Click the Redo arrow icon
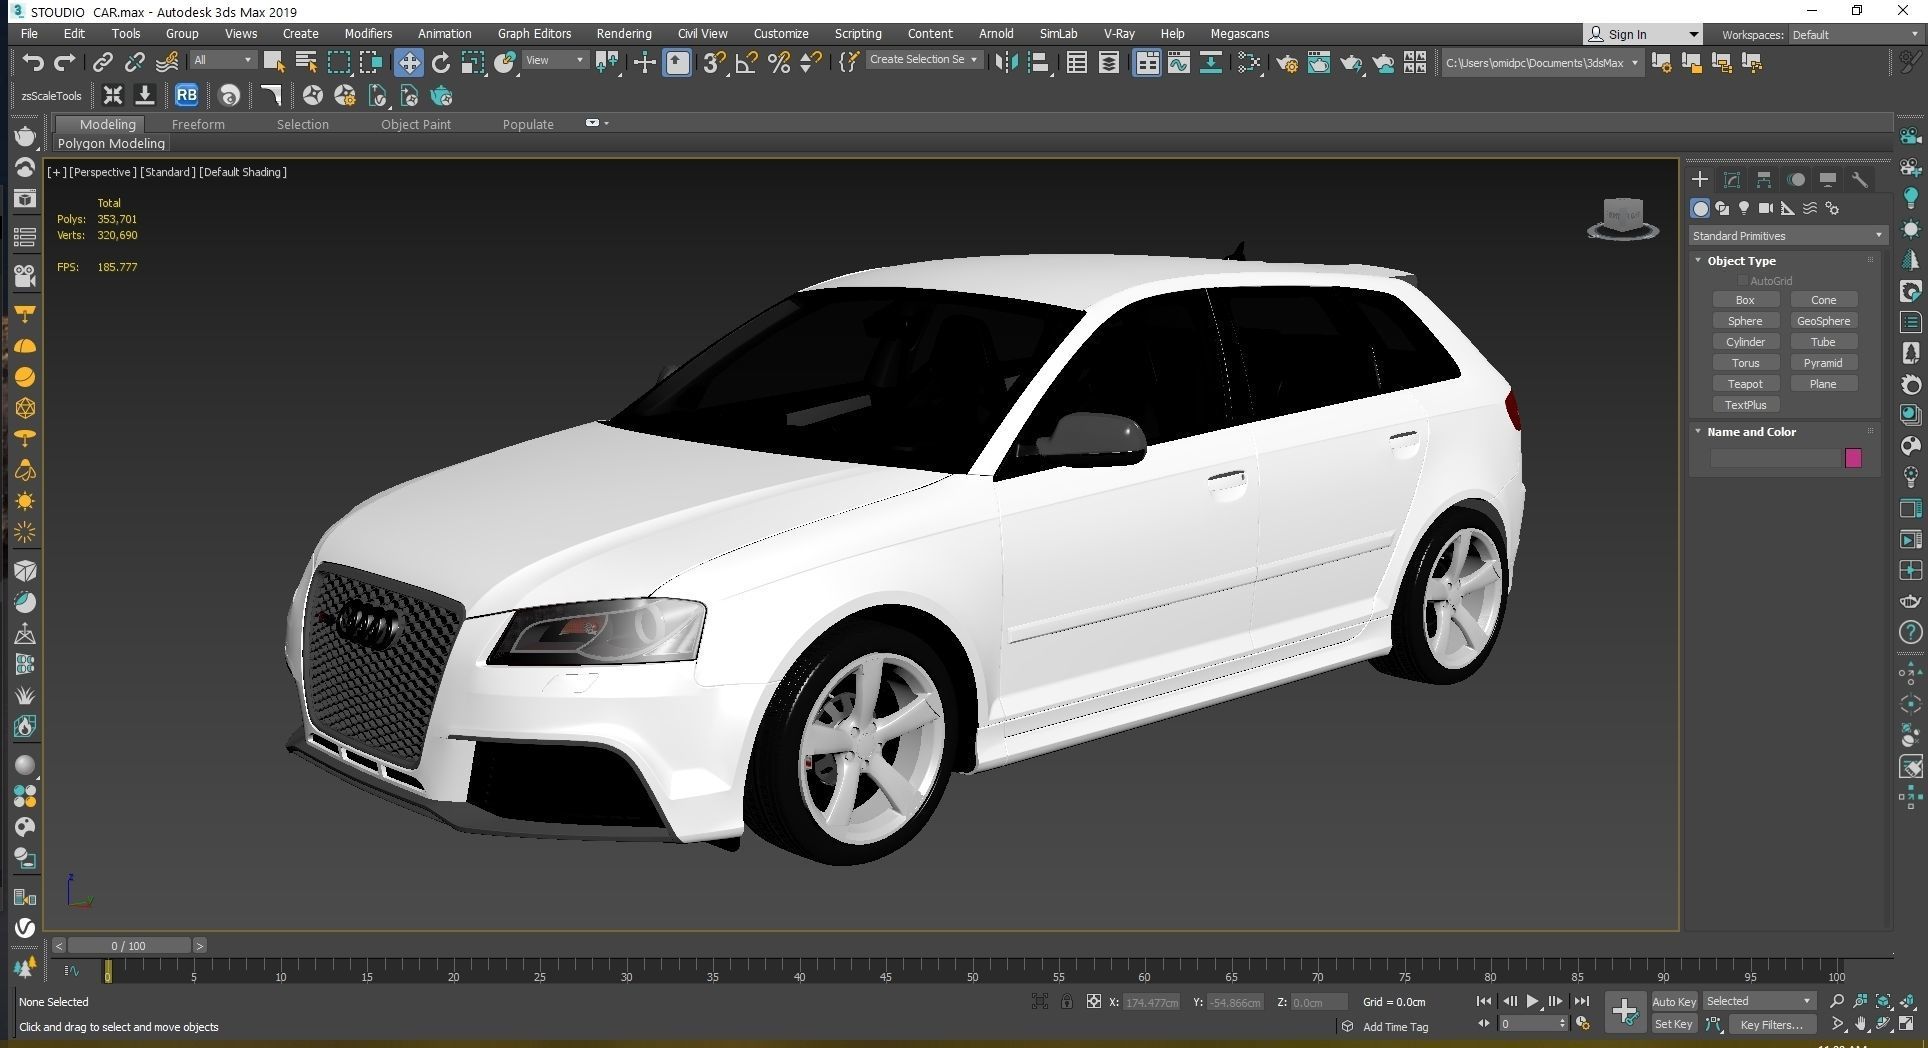1928x1048 pixels. pyautogui.click(x=65, y=63)
